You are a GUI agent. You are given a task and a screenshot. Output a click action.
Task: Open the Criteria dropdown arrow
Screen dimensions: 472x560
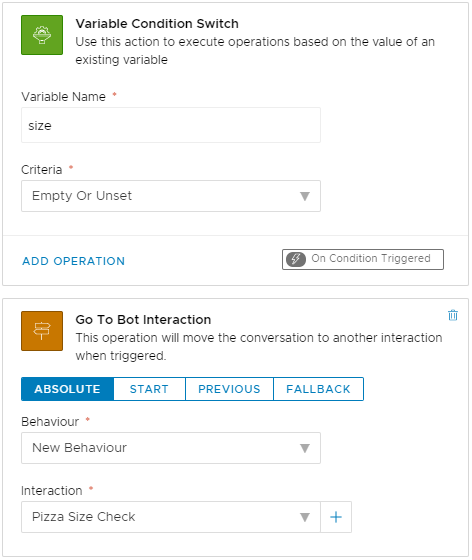pos(305,196)
